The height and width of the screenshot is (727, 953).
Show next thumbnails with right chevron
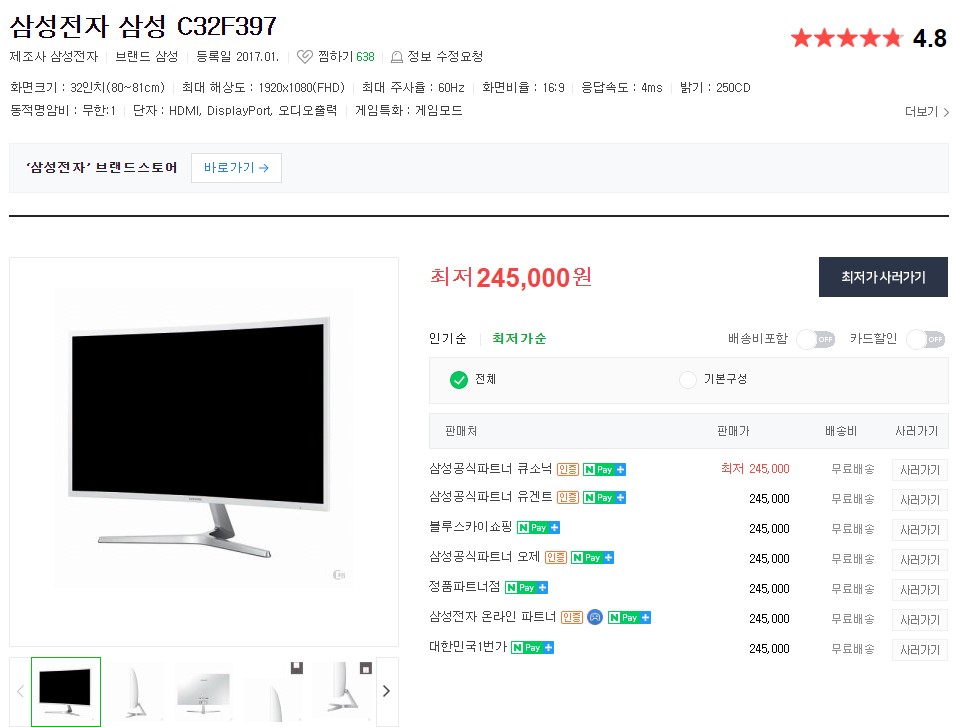click(x=387, y=691)
